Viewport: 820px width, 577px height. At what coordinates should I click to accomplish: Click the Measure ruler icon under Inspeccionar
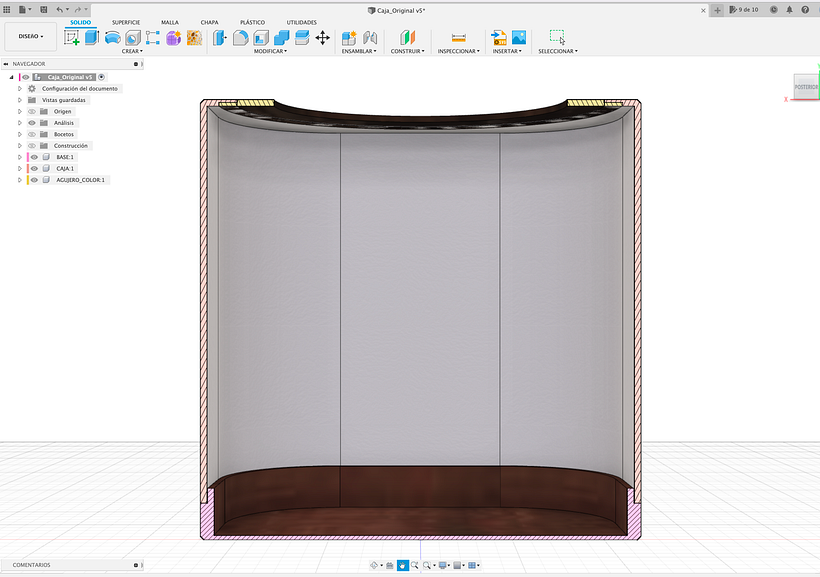click(x=459, y=37)
